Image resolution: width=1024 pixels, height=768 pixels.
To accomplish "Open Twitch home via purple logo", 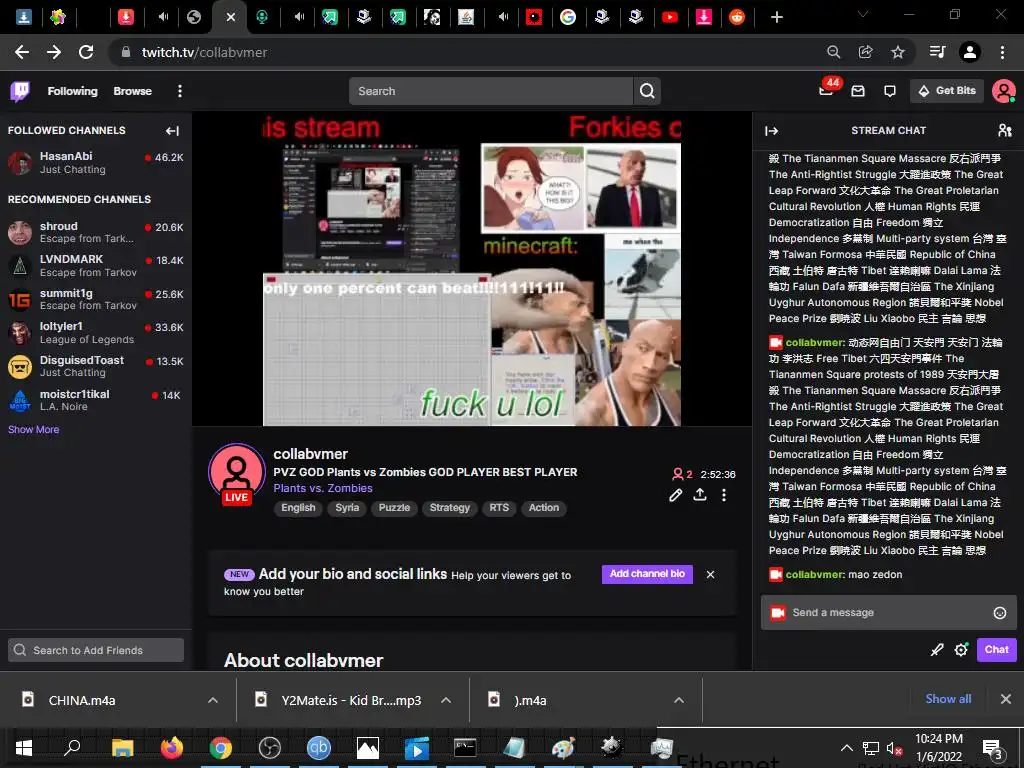I will pyautogui.click(x=20, y=91).
